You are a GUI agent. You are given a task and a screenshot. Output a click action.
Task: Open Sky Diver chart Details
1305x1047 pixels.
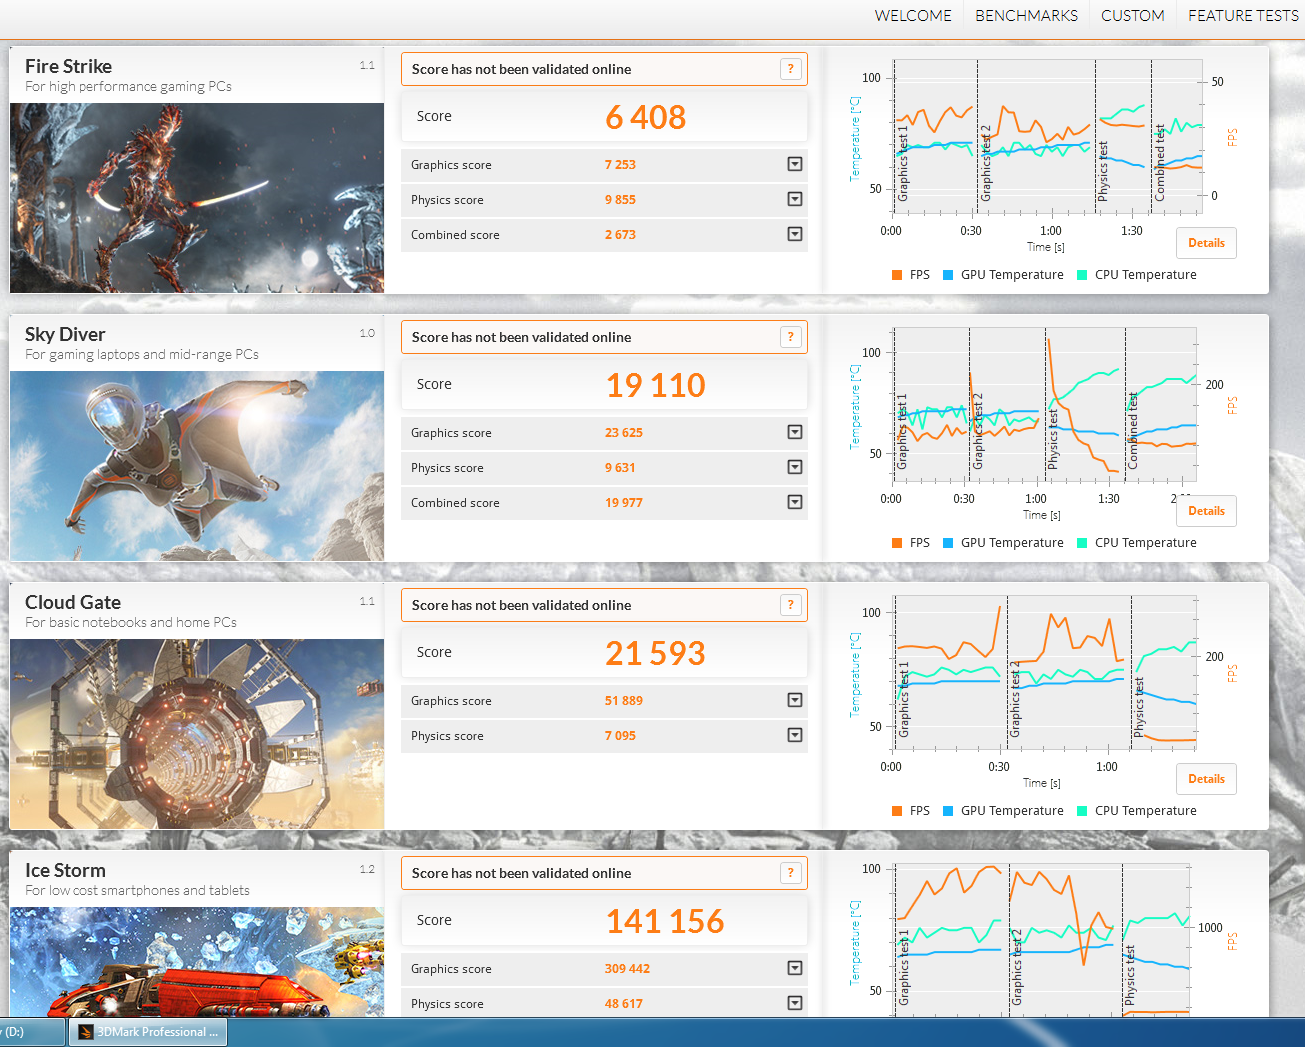point(1206,511)
